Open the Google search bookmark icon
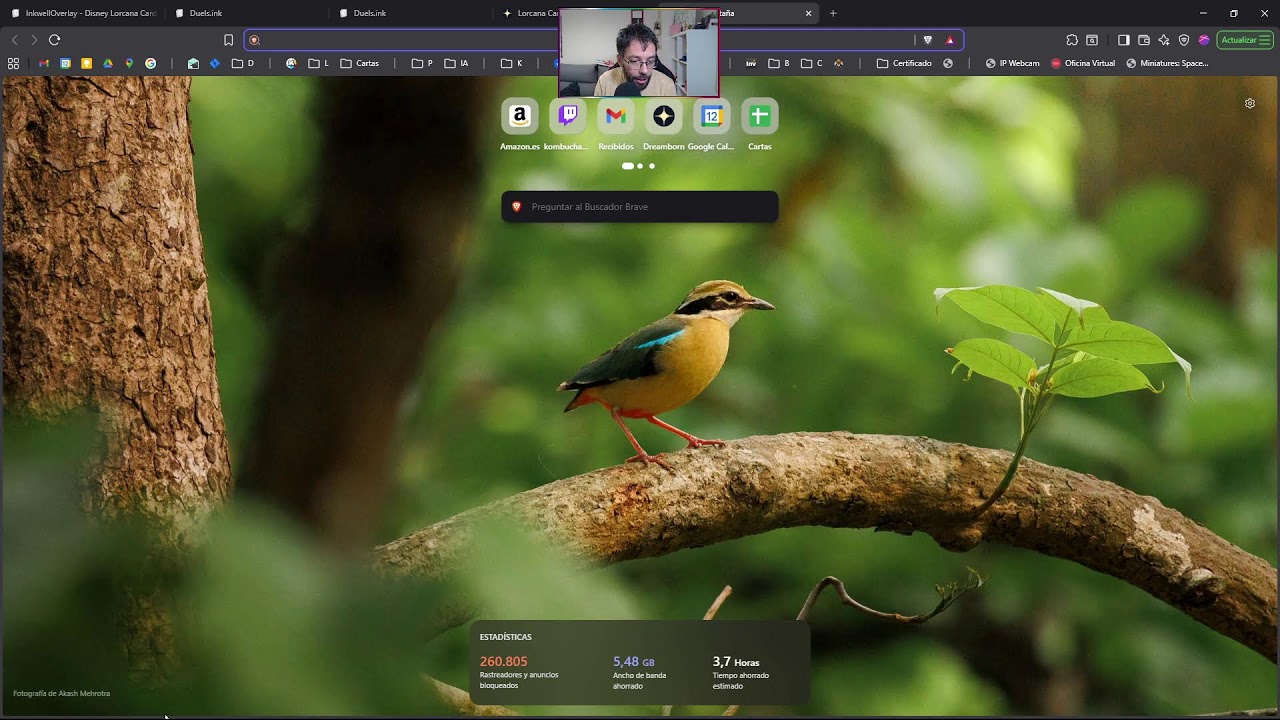The height and width of the screenshot is (720, 1280). (151, 63)
